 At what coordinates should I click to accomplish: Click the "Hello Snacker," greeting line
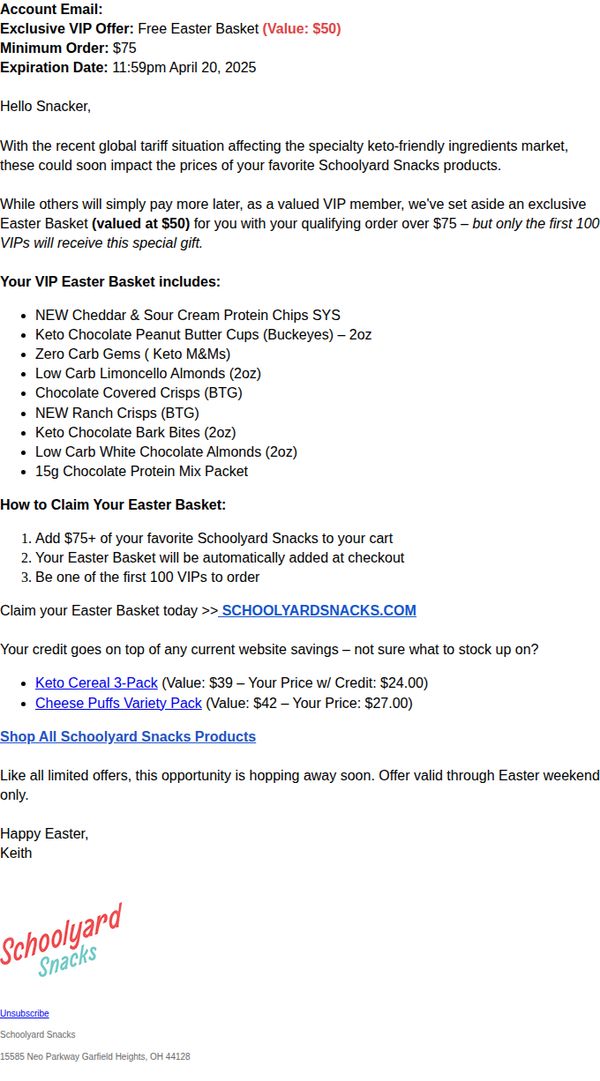point(46,106)
